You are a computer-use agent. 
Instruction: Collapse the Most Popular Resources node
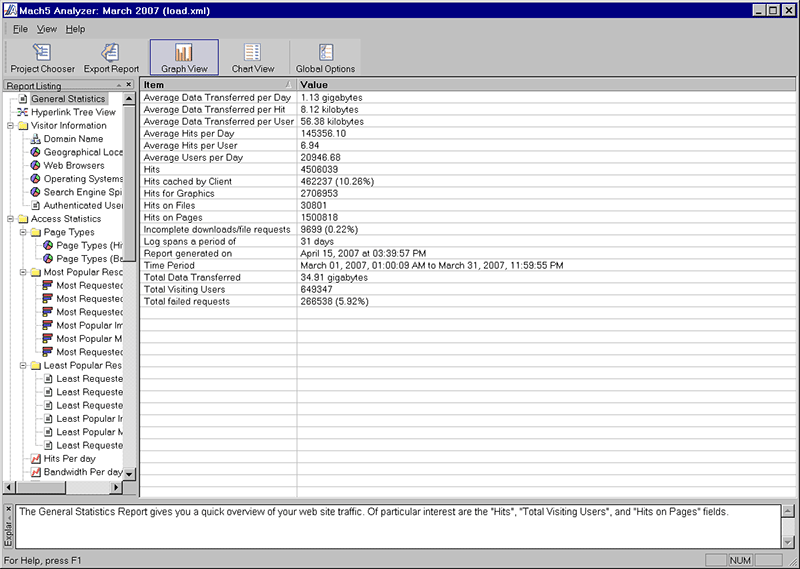point(23,272)
